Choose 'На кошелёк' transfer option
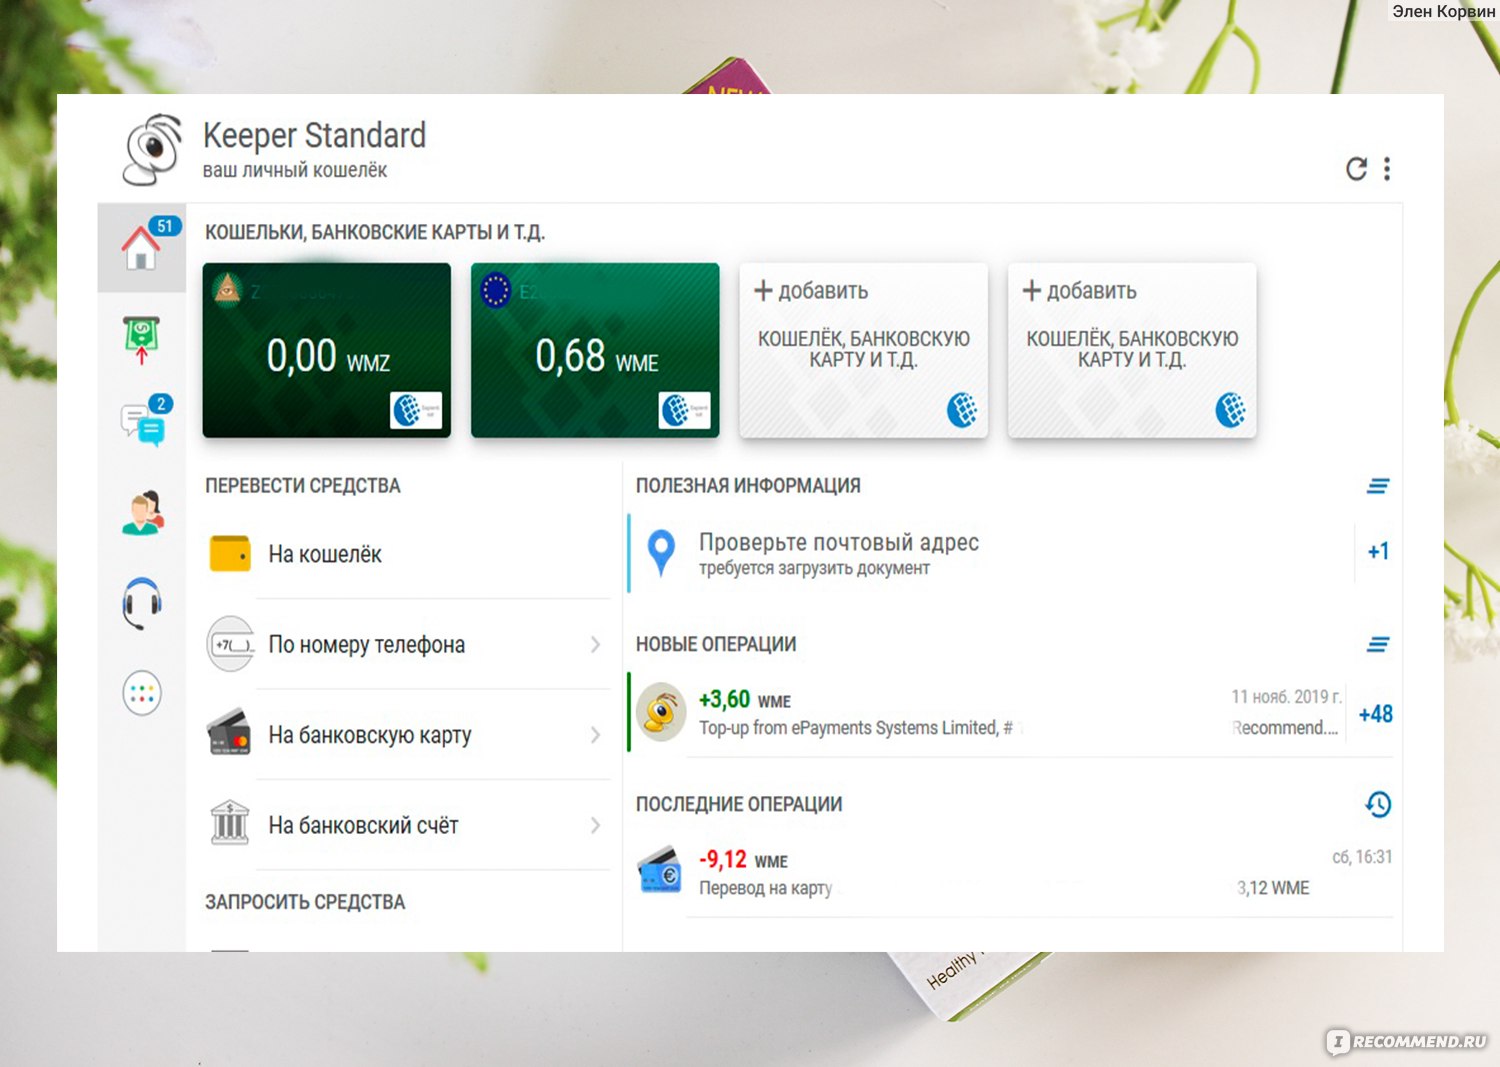Image resolution: width=1500 pixels, height=1067 pixels. [x=408, y=554]
